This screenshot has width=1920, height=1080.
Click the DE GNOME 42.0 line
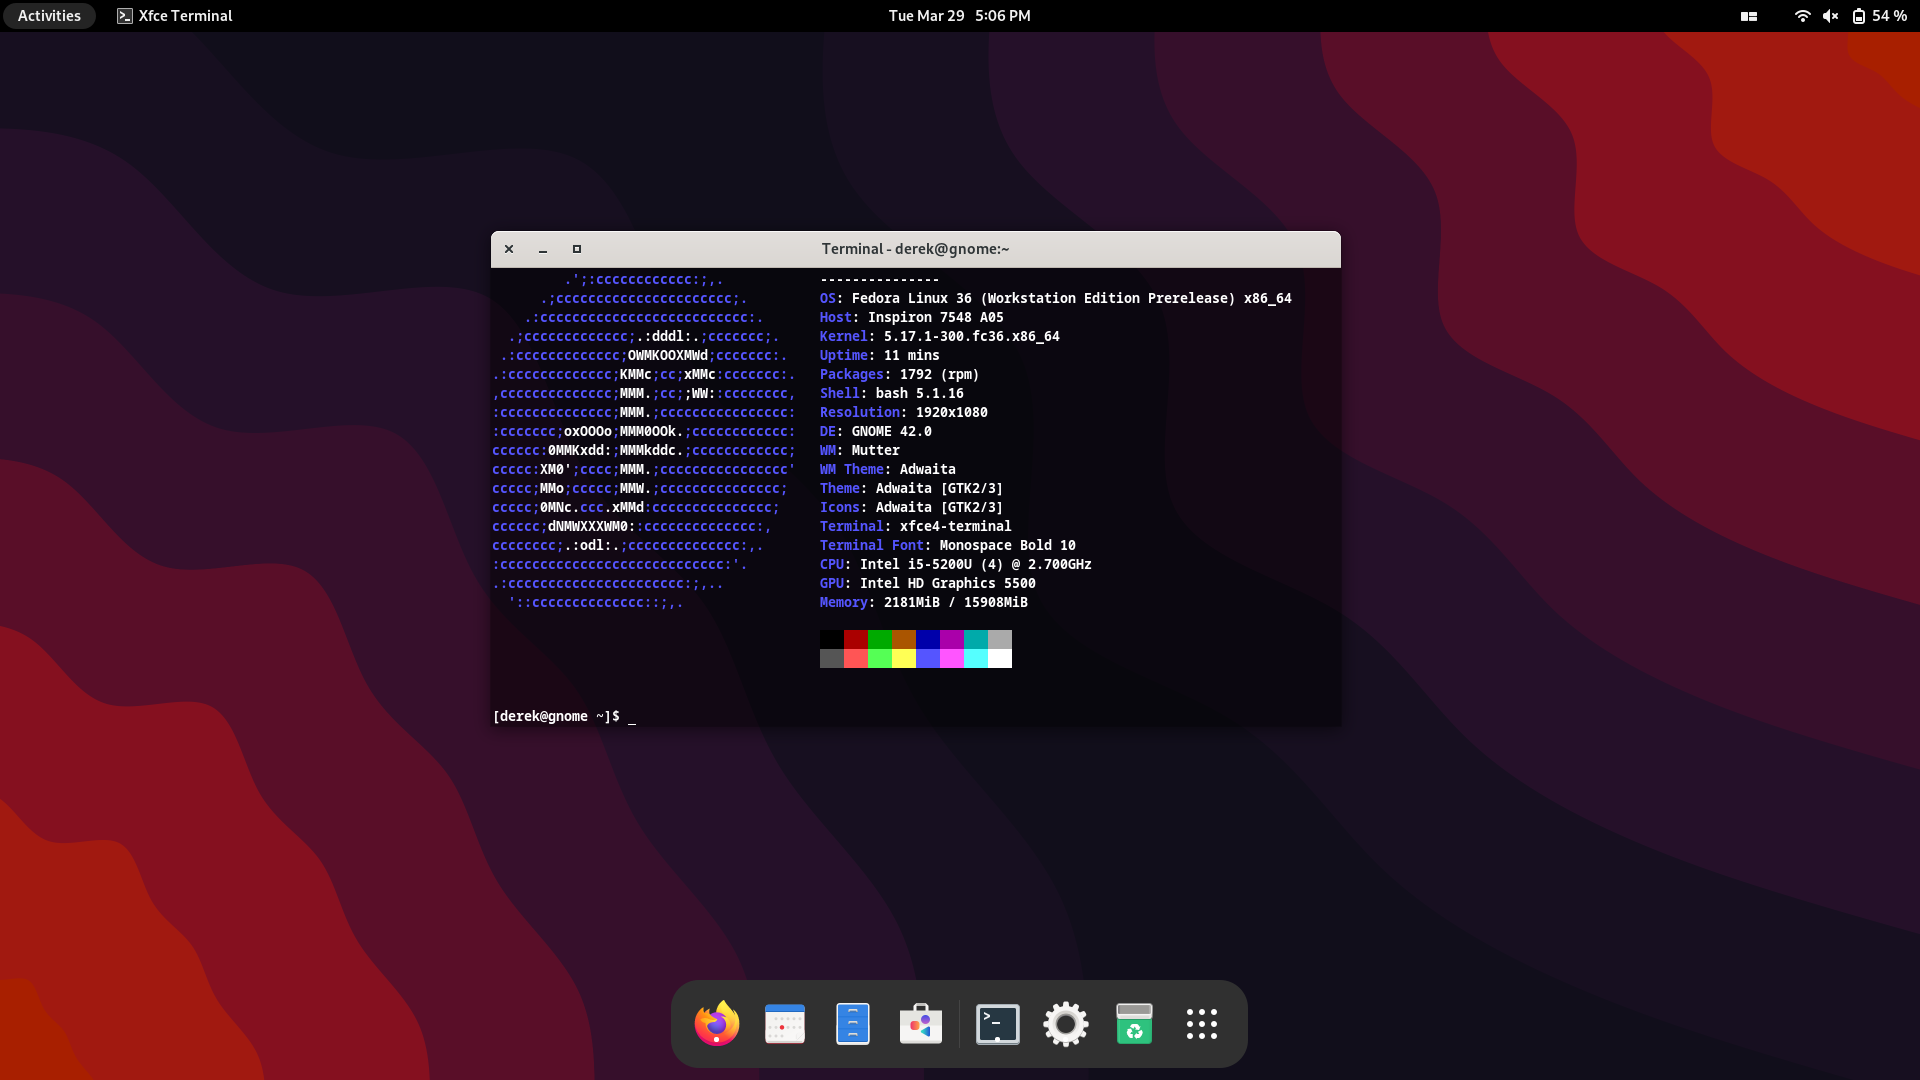click(x=876, y=431)
